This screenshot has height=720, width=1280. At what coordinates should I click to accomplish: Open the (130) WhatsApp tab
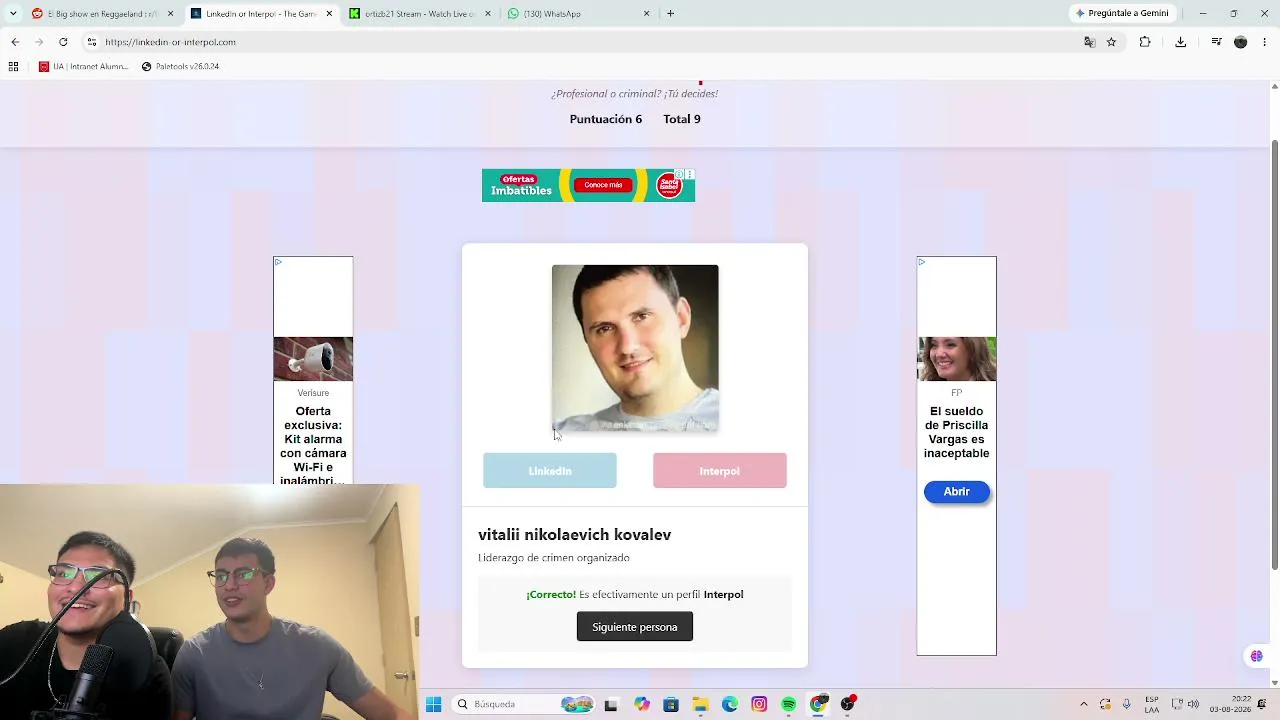[578, 14]
